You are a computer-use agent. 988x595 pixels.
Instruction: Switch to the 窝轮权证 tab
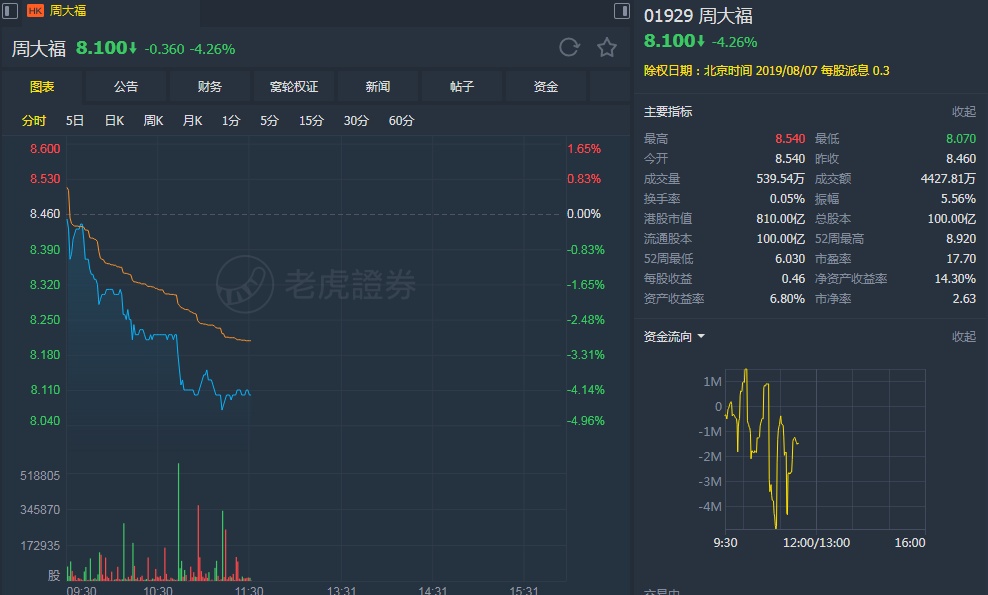[294, 87]
